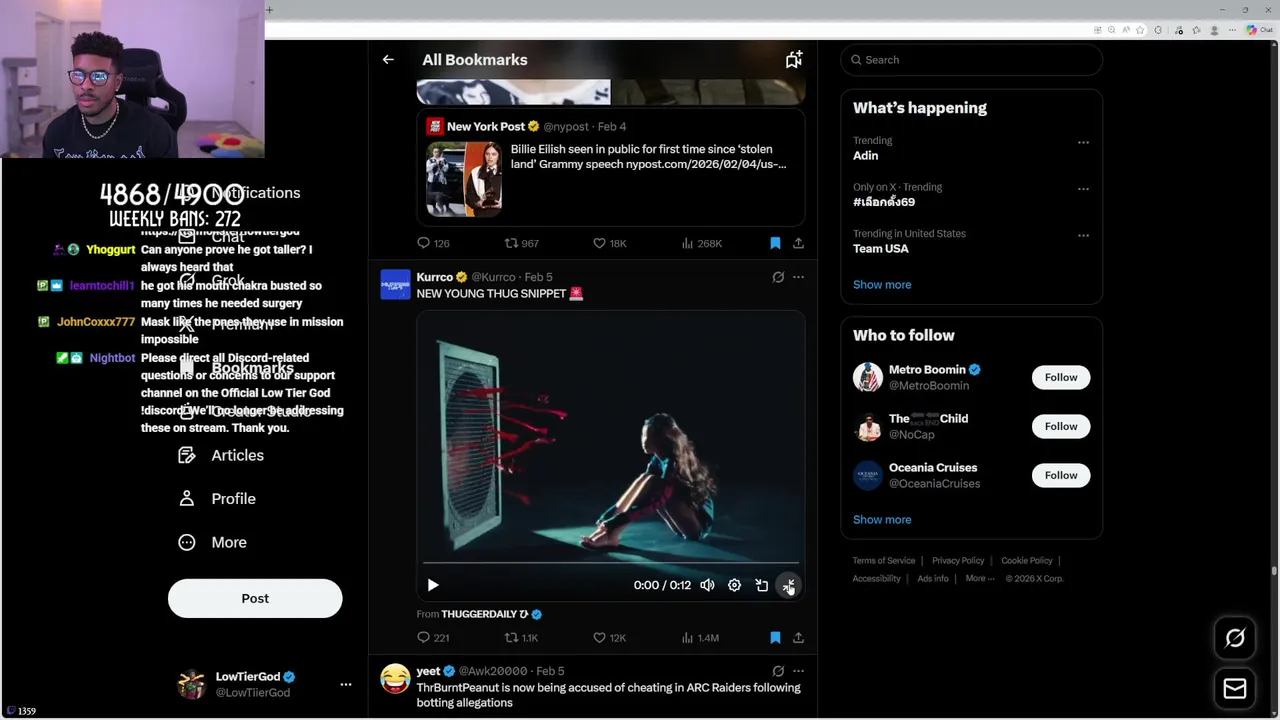Like the New York Post tweet
The height and width of the screenshot is (720, 1280).
tap(609, 243)
